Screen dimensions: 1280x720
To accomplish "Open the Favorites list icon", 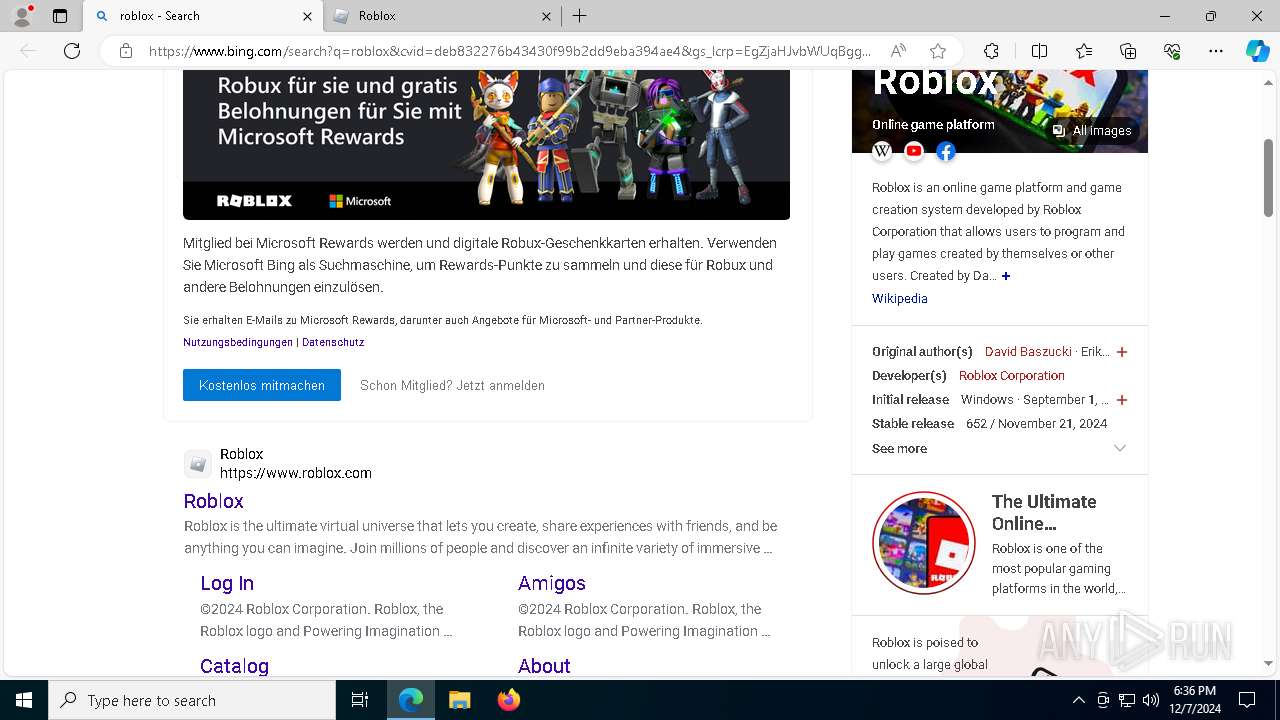I will click(x=1084, y=51).
